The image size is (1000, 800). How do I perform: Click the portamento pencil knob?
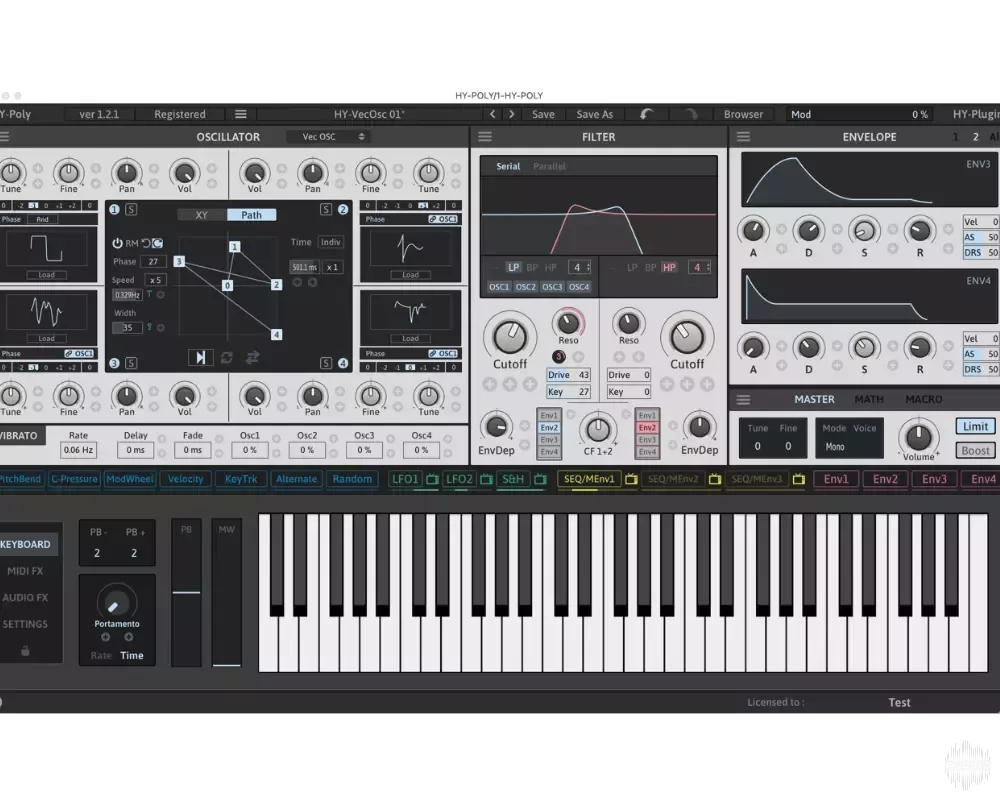(x=116, y=603)
